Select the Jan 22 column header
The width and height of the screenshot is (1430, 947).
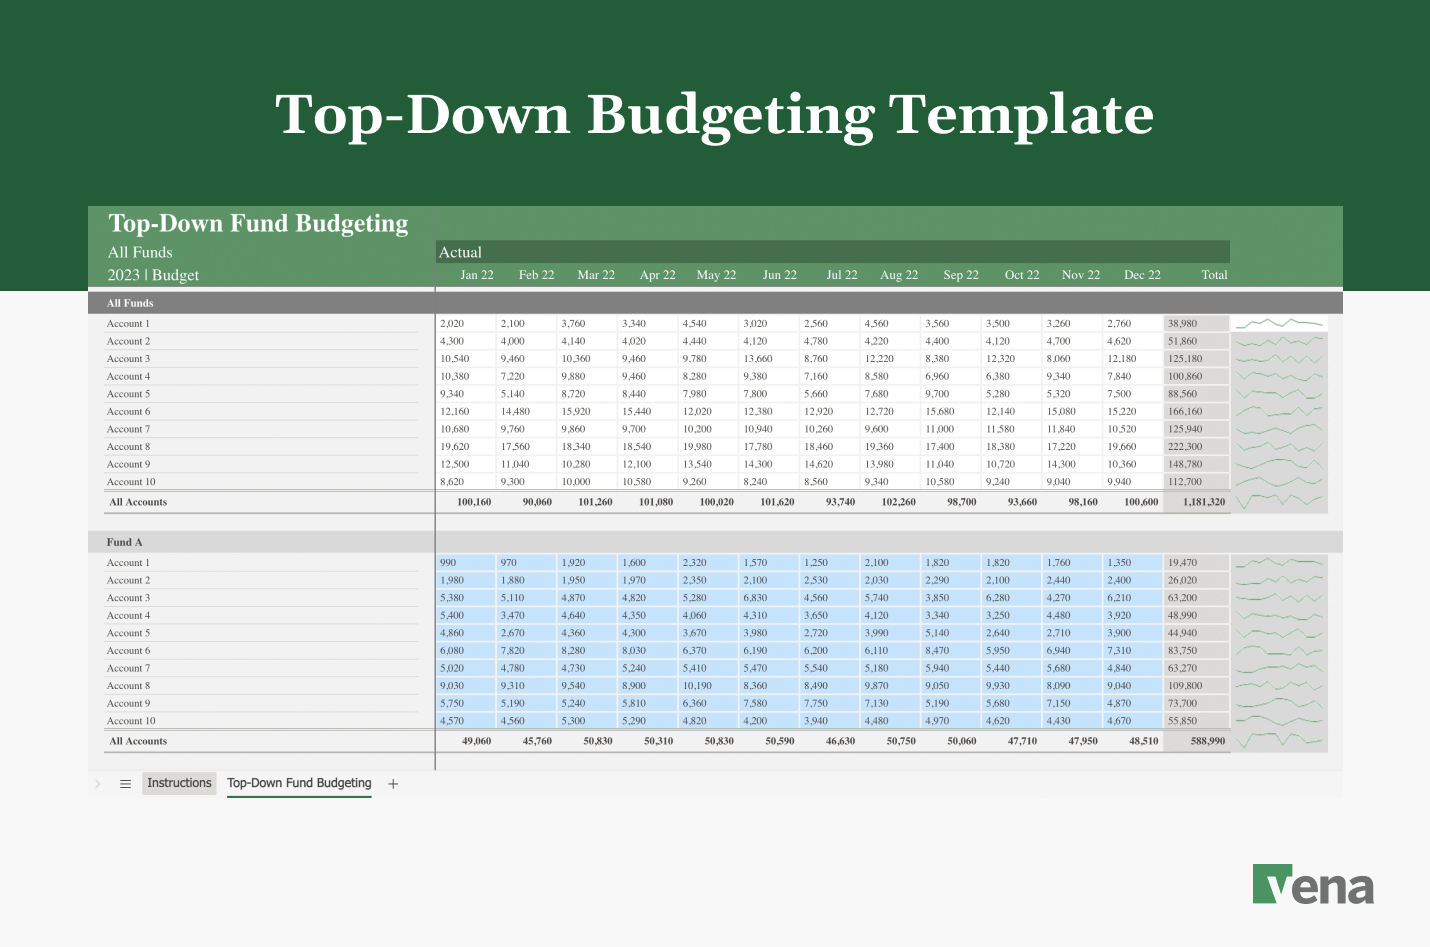point(476,275)
